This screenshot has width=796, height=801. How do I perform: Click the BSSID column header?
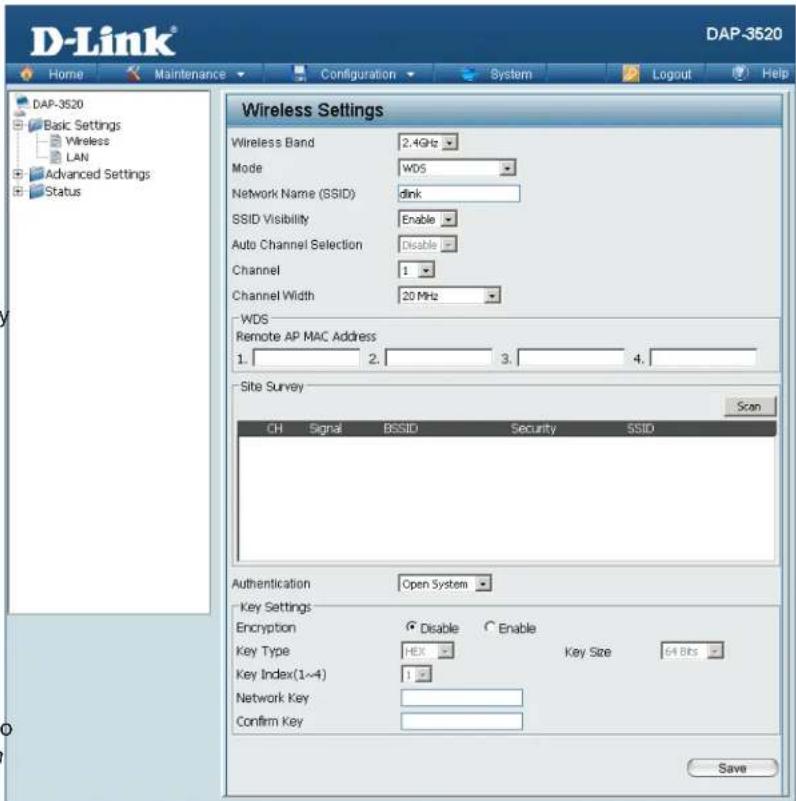[401, 429]
